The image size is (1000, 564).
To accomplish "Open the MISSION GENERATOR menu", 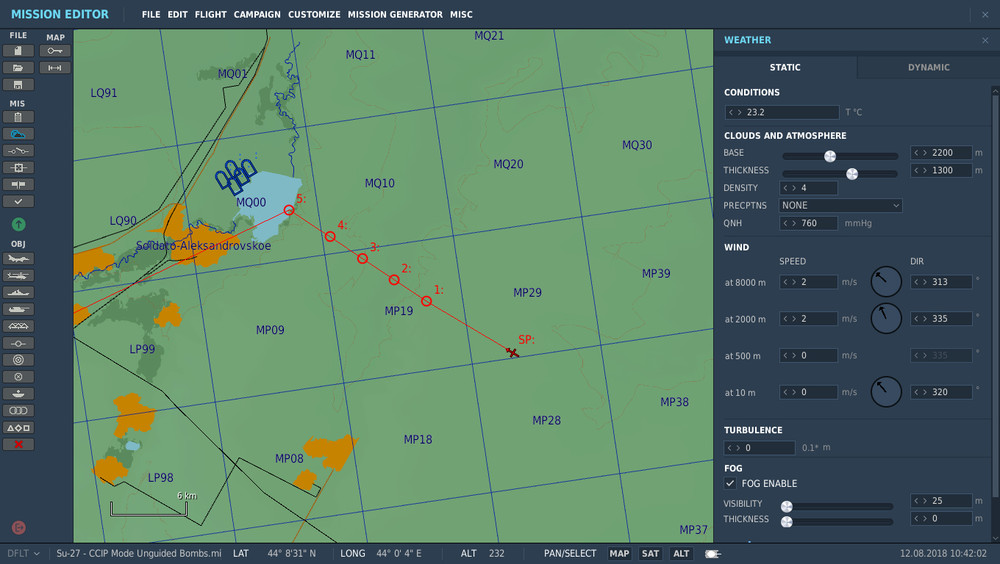I will pyautogui.click(x=395, y=14).
